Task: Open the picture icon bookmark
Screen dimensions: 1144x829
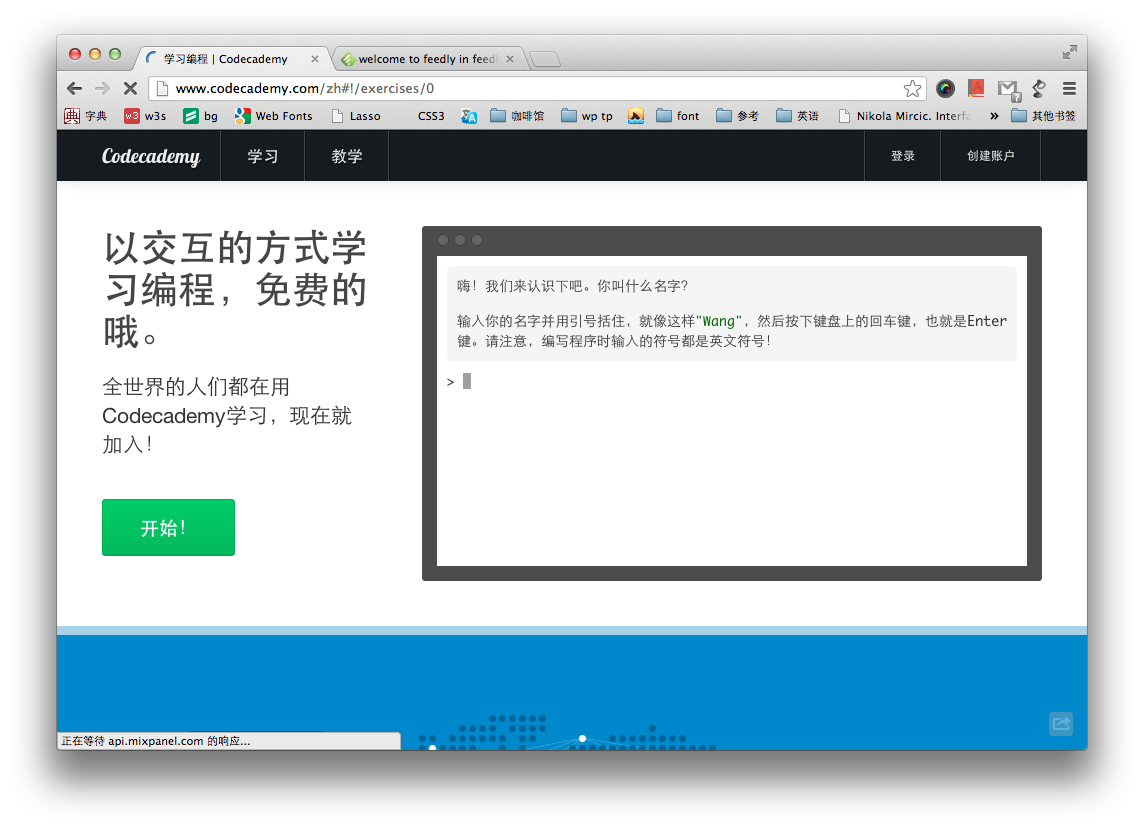Action: (x=636, y=116)
